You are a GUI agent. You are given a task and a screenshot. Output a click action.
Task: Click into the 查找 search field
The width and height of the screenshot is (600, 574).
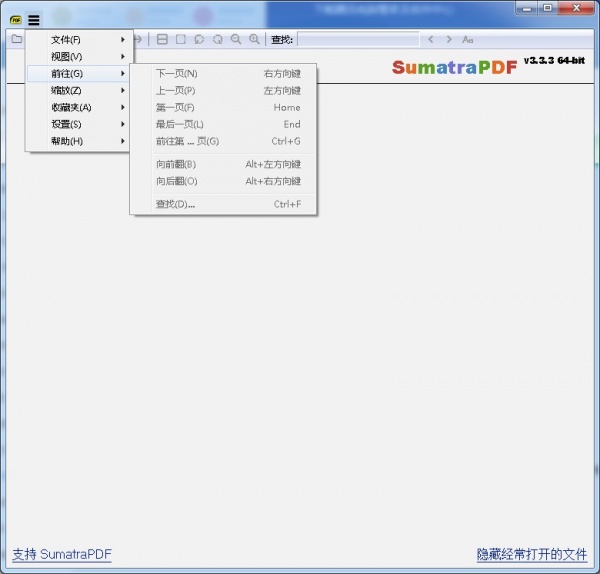(358, 39)
